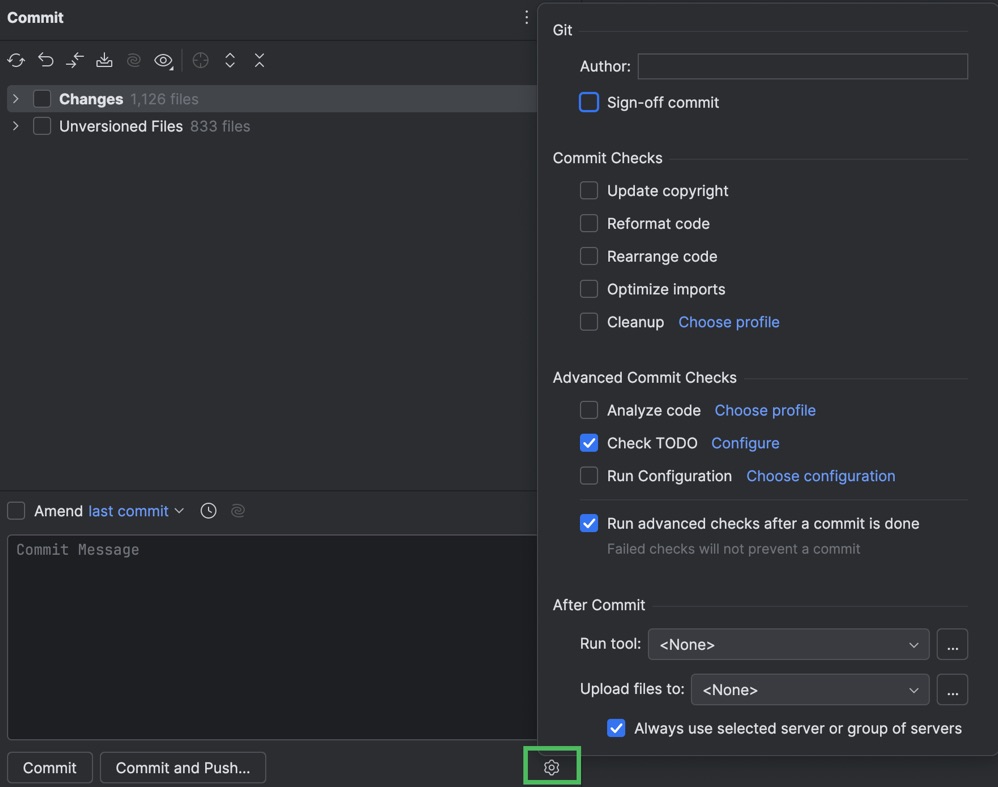998x787 pixels.
Task: Enable Analyze code checkbox
Action: pos(589,410)
